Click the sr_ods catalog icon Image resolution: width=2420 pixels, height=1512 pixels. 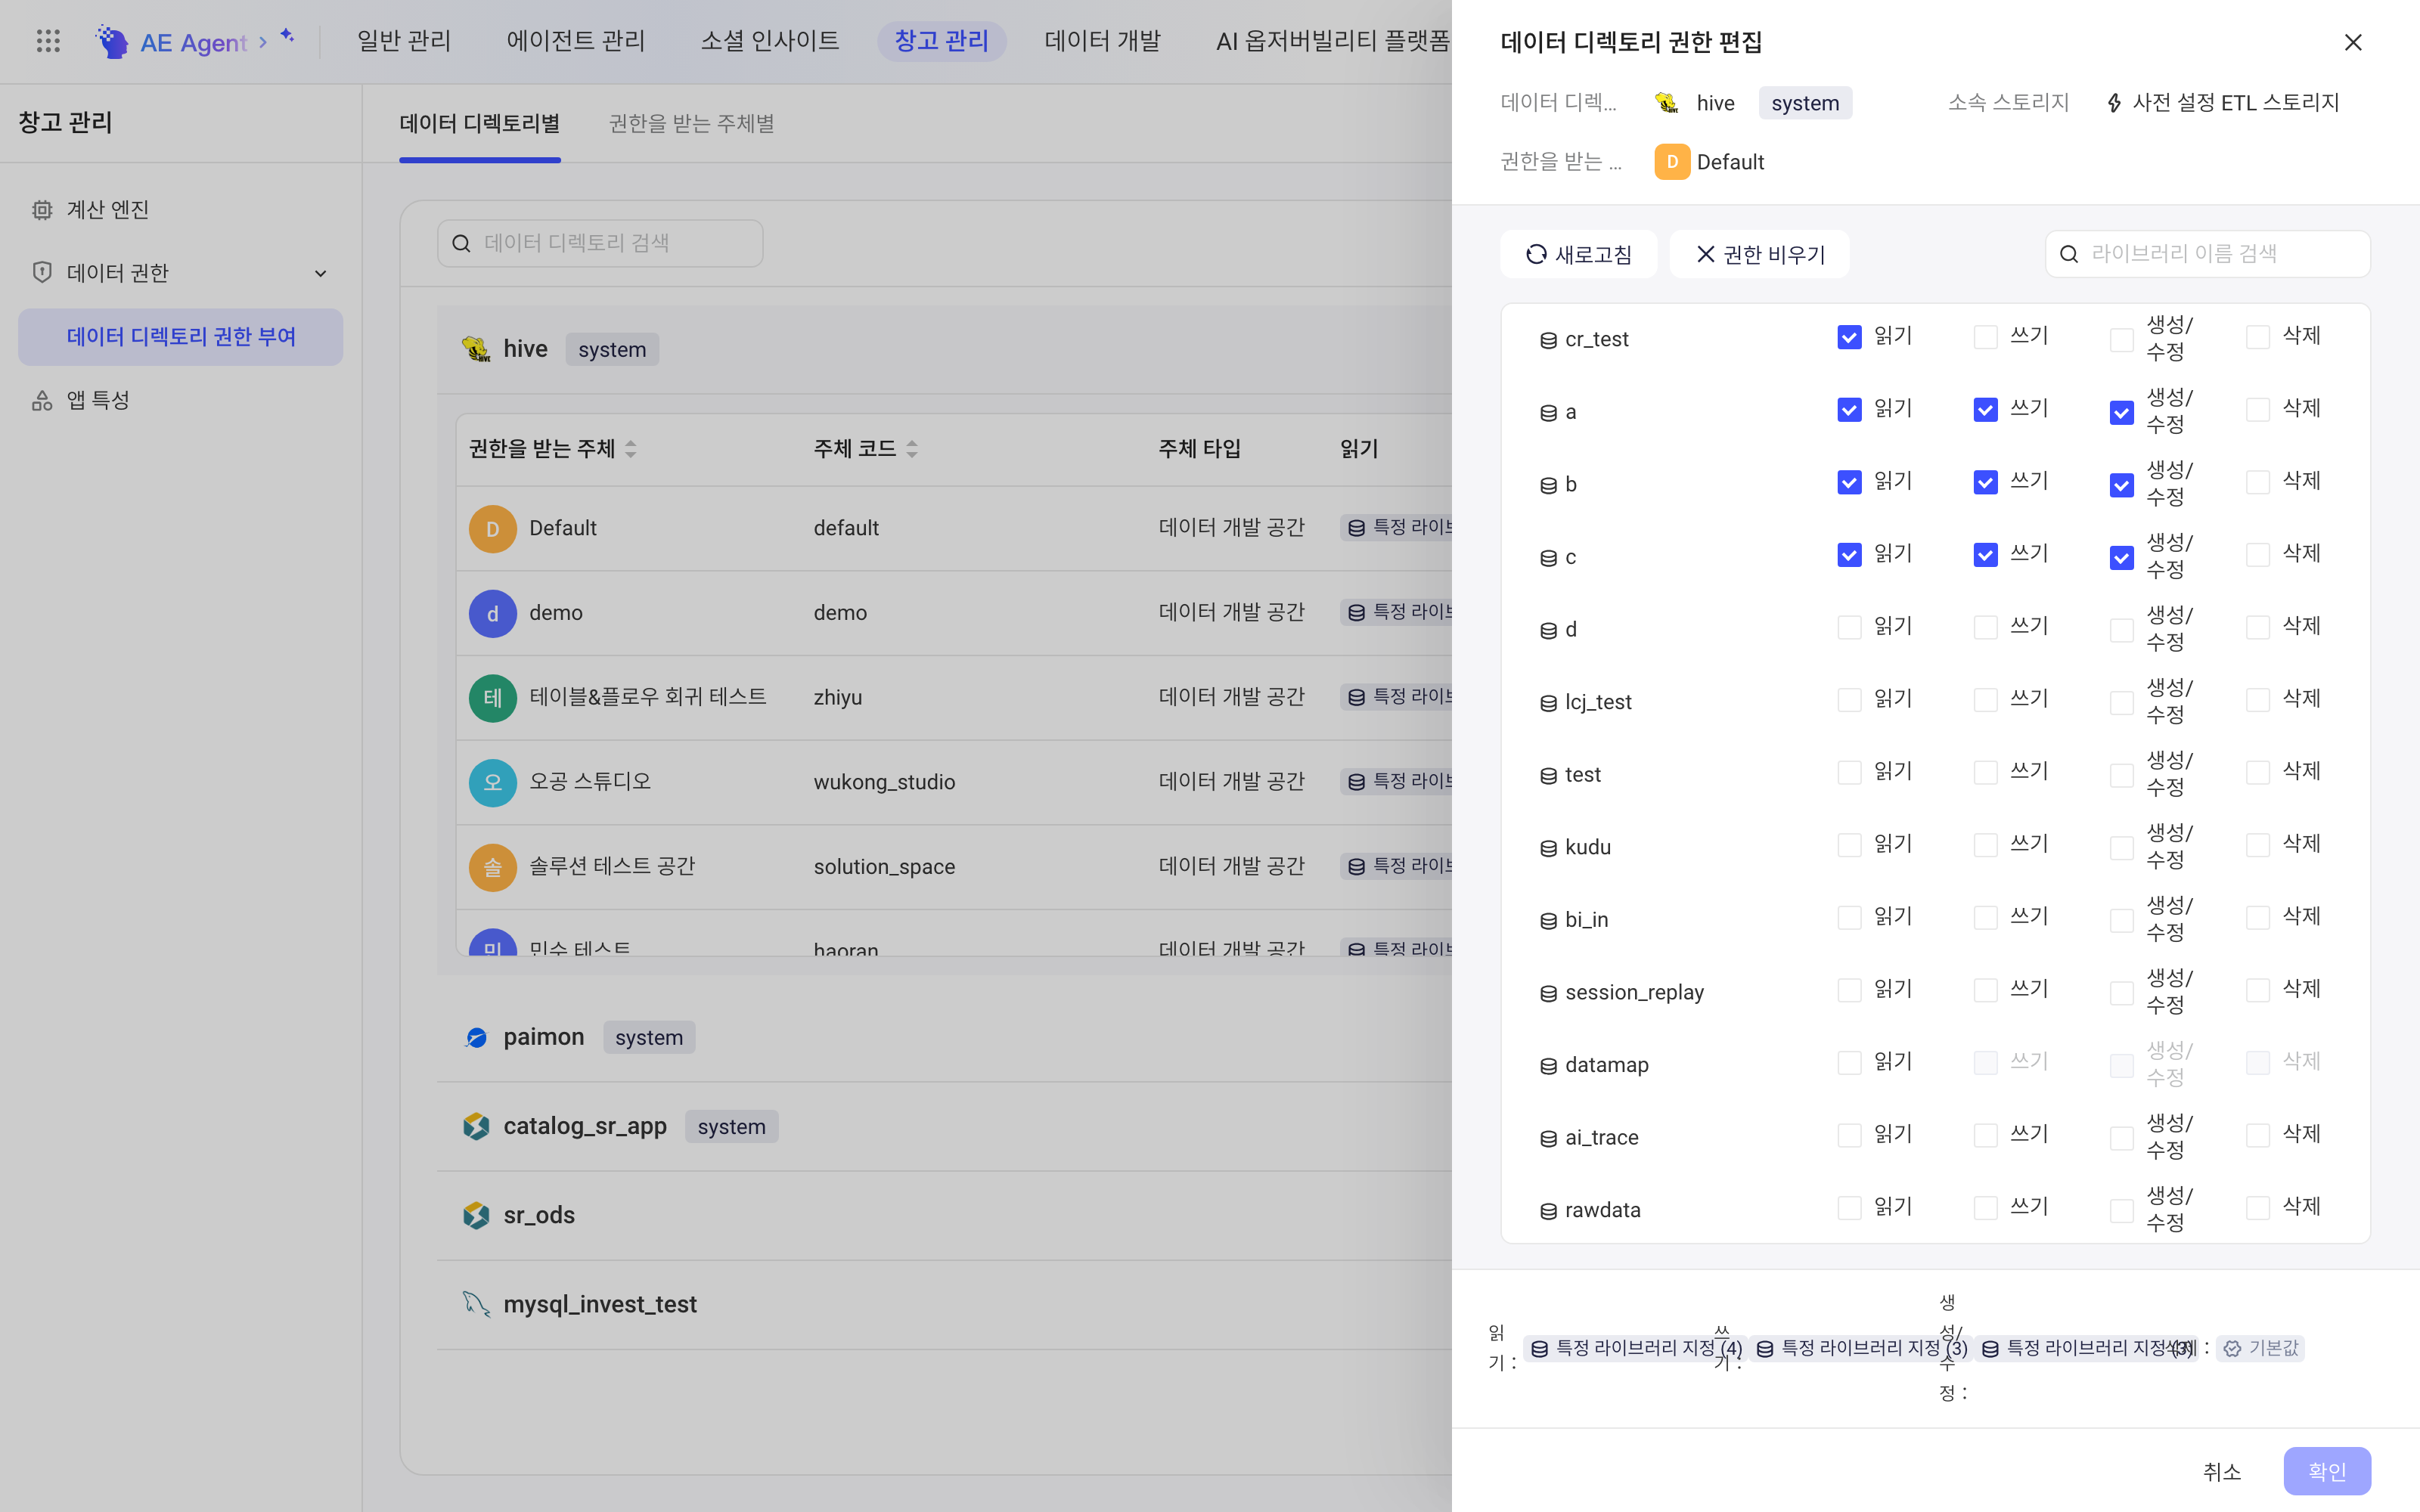476,1215
